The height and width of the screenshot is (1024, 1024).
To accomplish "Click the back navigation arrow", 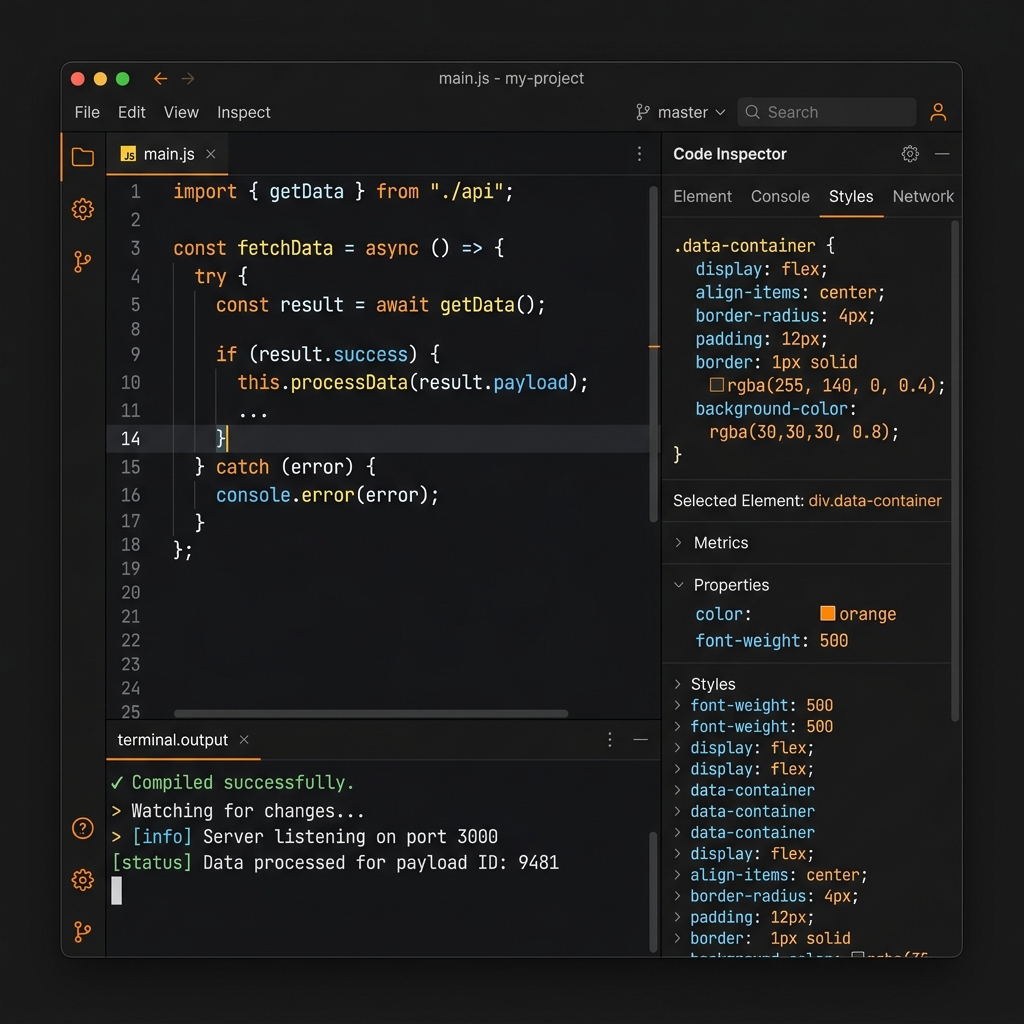I will point(160,78).
